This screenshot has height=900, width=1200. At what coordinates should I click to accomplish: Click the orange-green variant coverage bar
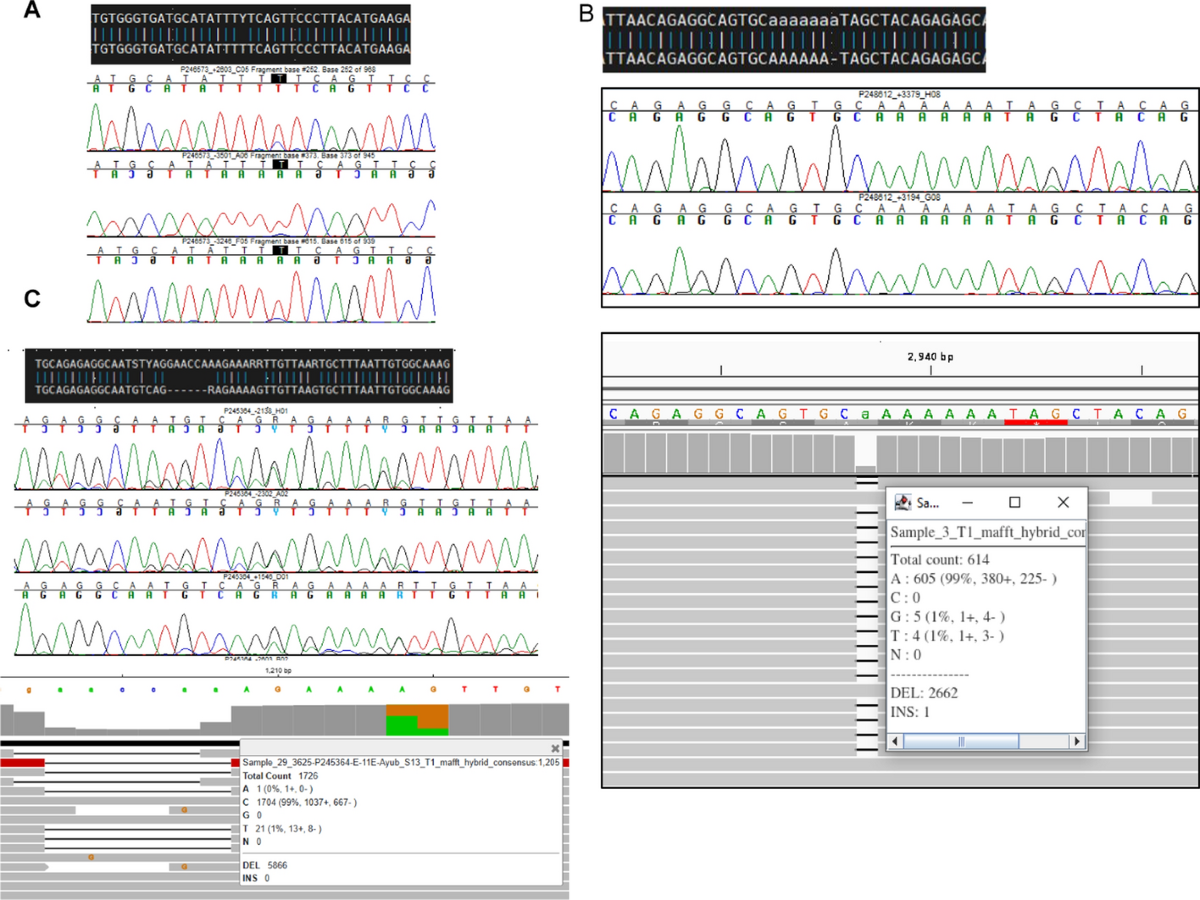417,718
